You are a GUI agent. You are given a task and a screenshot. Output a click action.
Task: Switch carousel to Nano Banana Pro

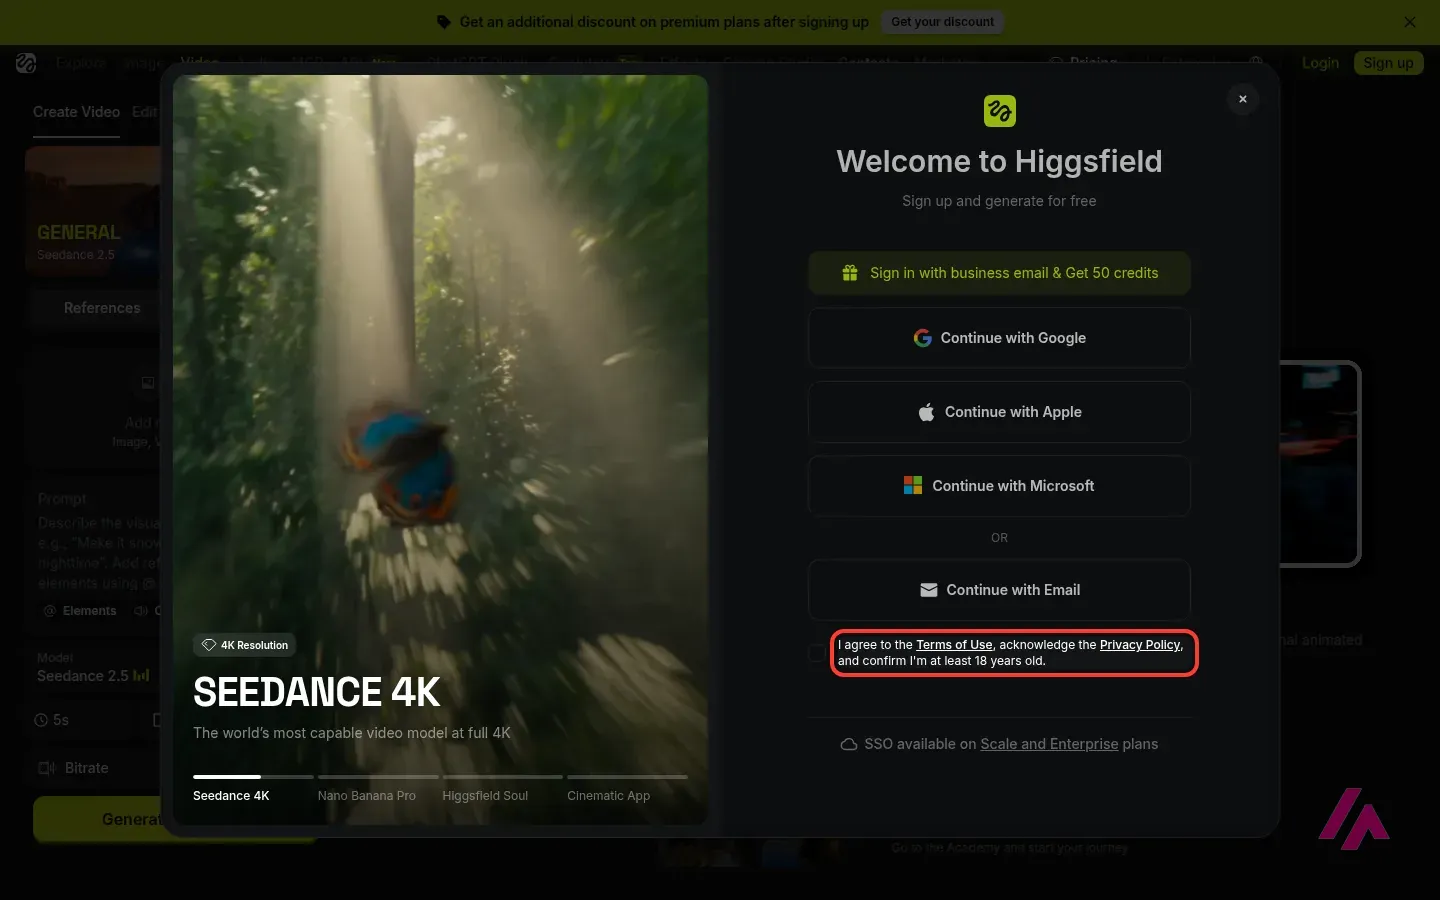click(x=378, y=788)
